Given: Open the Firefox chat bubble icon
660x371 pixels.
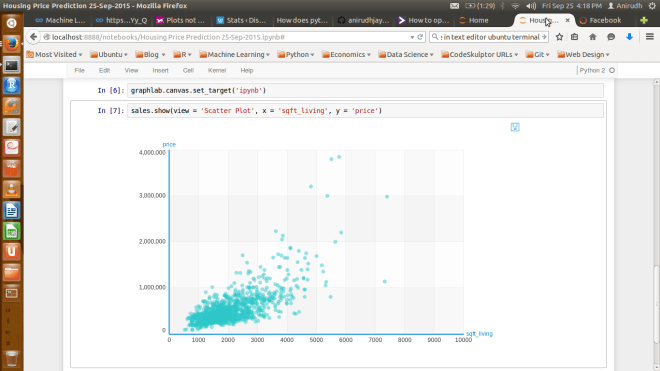Looking at the screenshot, I should (x=611, y=37).
